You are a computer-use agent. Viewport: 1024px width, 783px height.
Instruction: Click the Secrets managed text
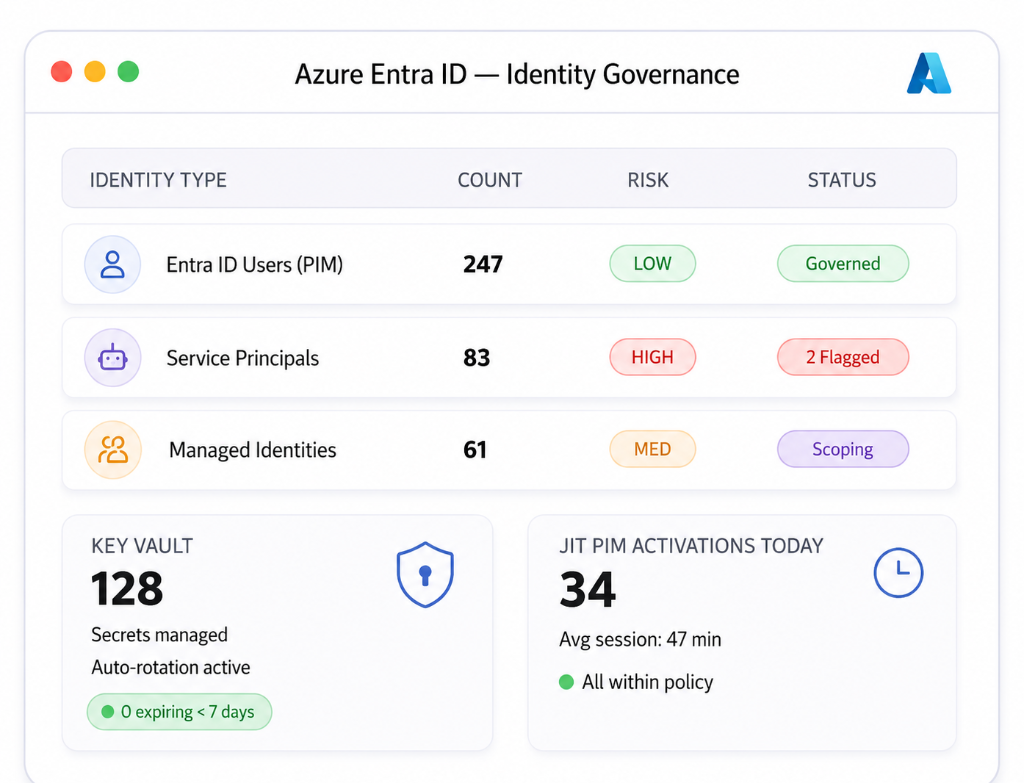(x=159, y=635)
